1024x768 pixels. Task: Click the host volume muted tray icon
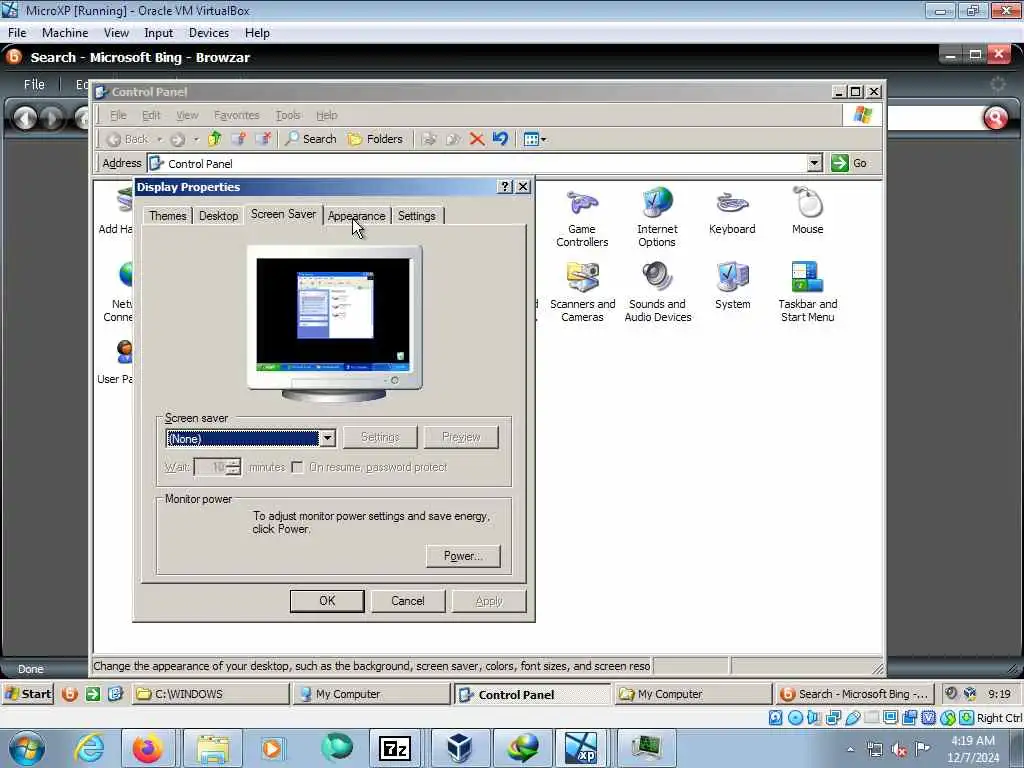pyautogui.click(x=899, y=749)
